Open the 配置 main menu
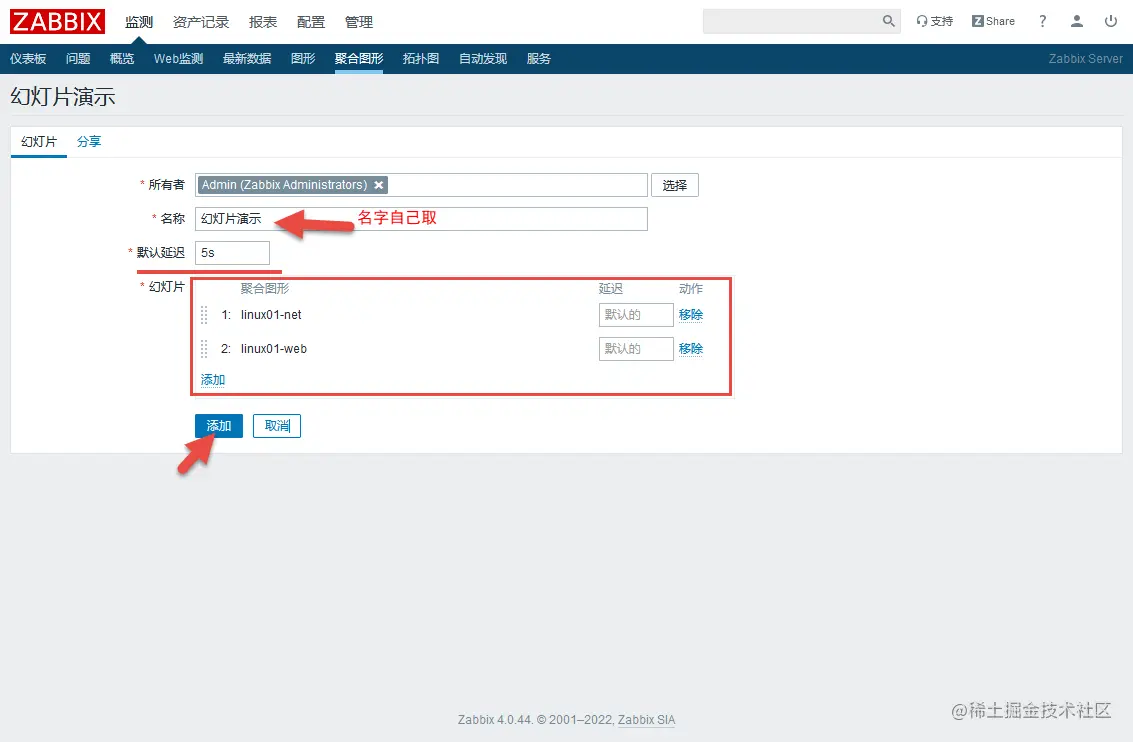 pos(311,22)
